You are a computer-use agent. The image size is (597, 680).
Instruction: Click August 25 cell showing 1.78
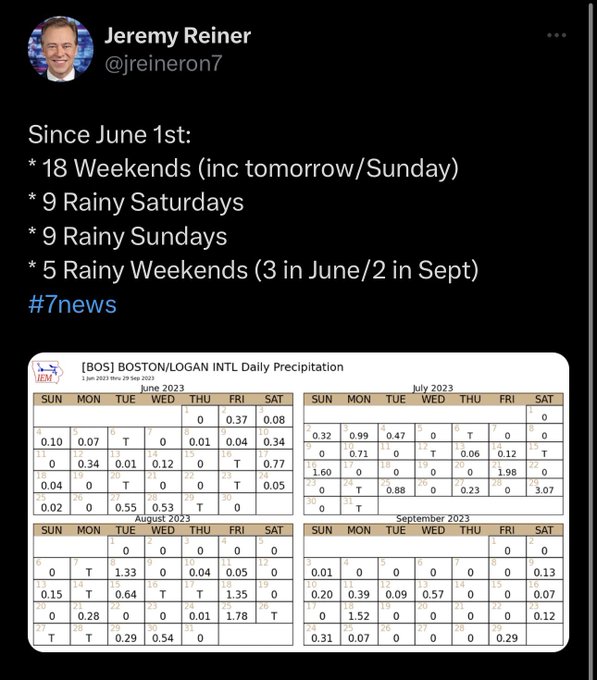(237, 612)
